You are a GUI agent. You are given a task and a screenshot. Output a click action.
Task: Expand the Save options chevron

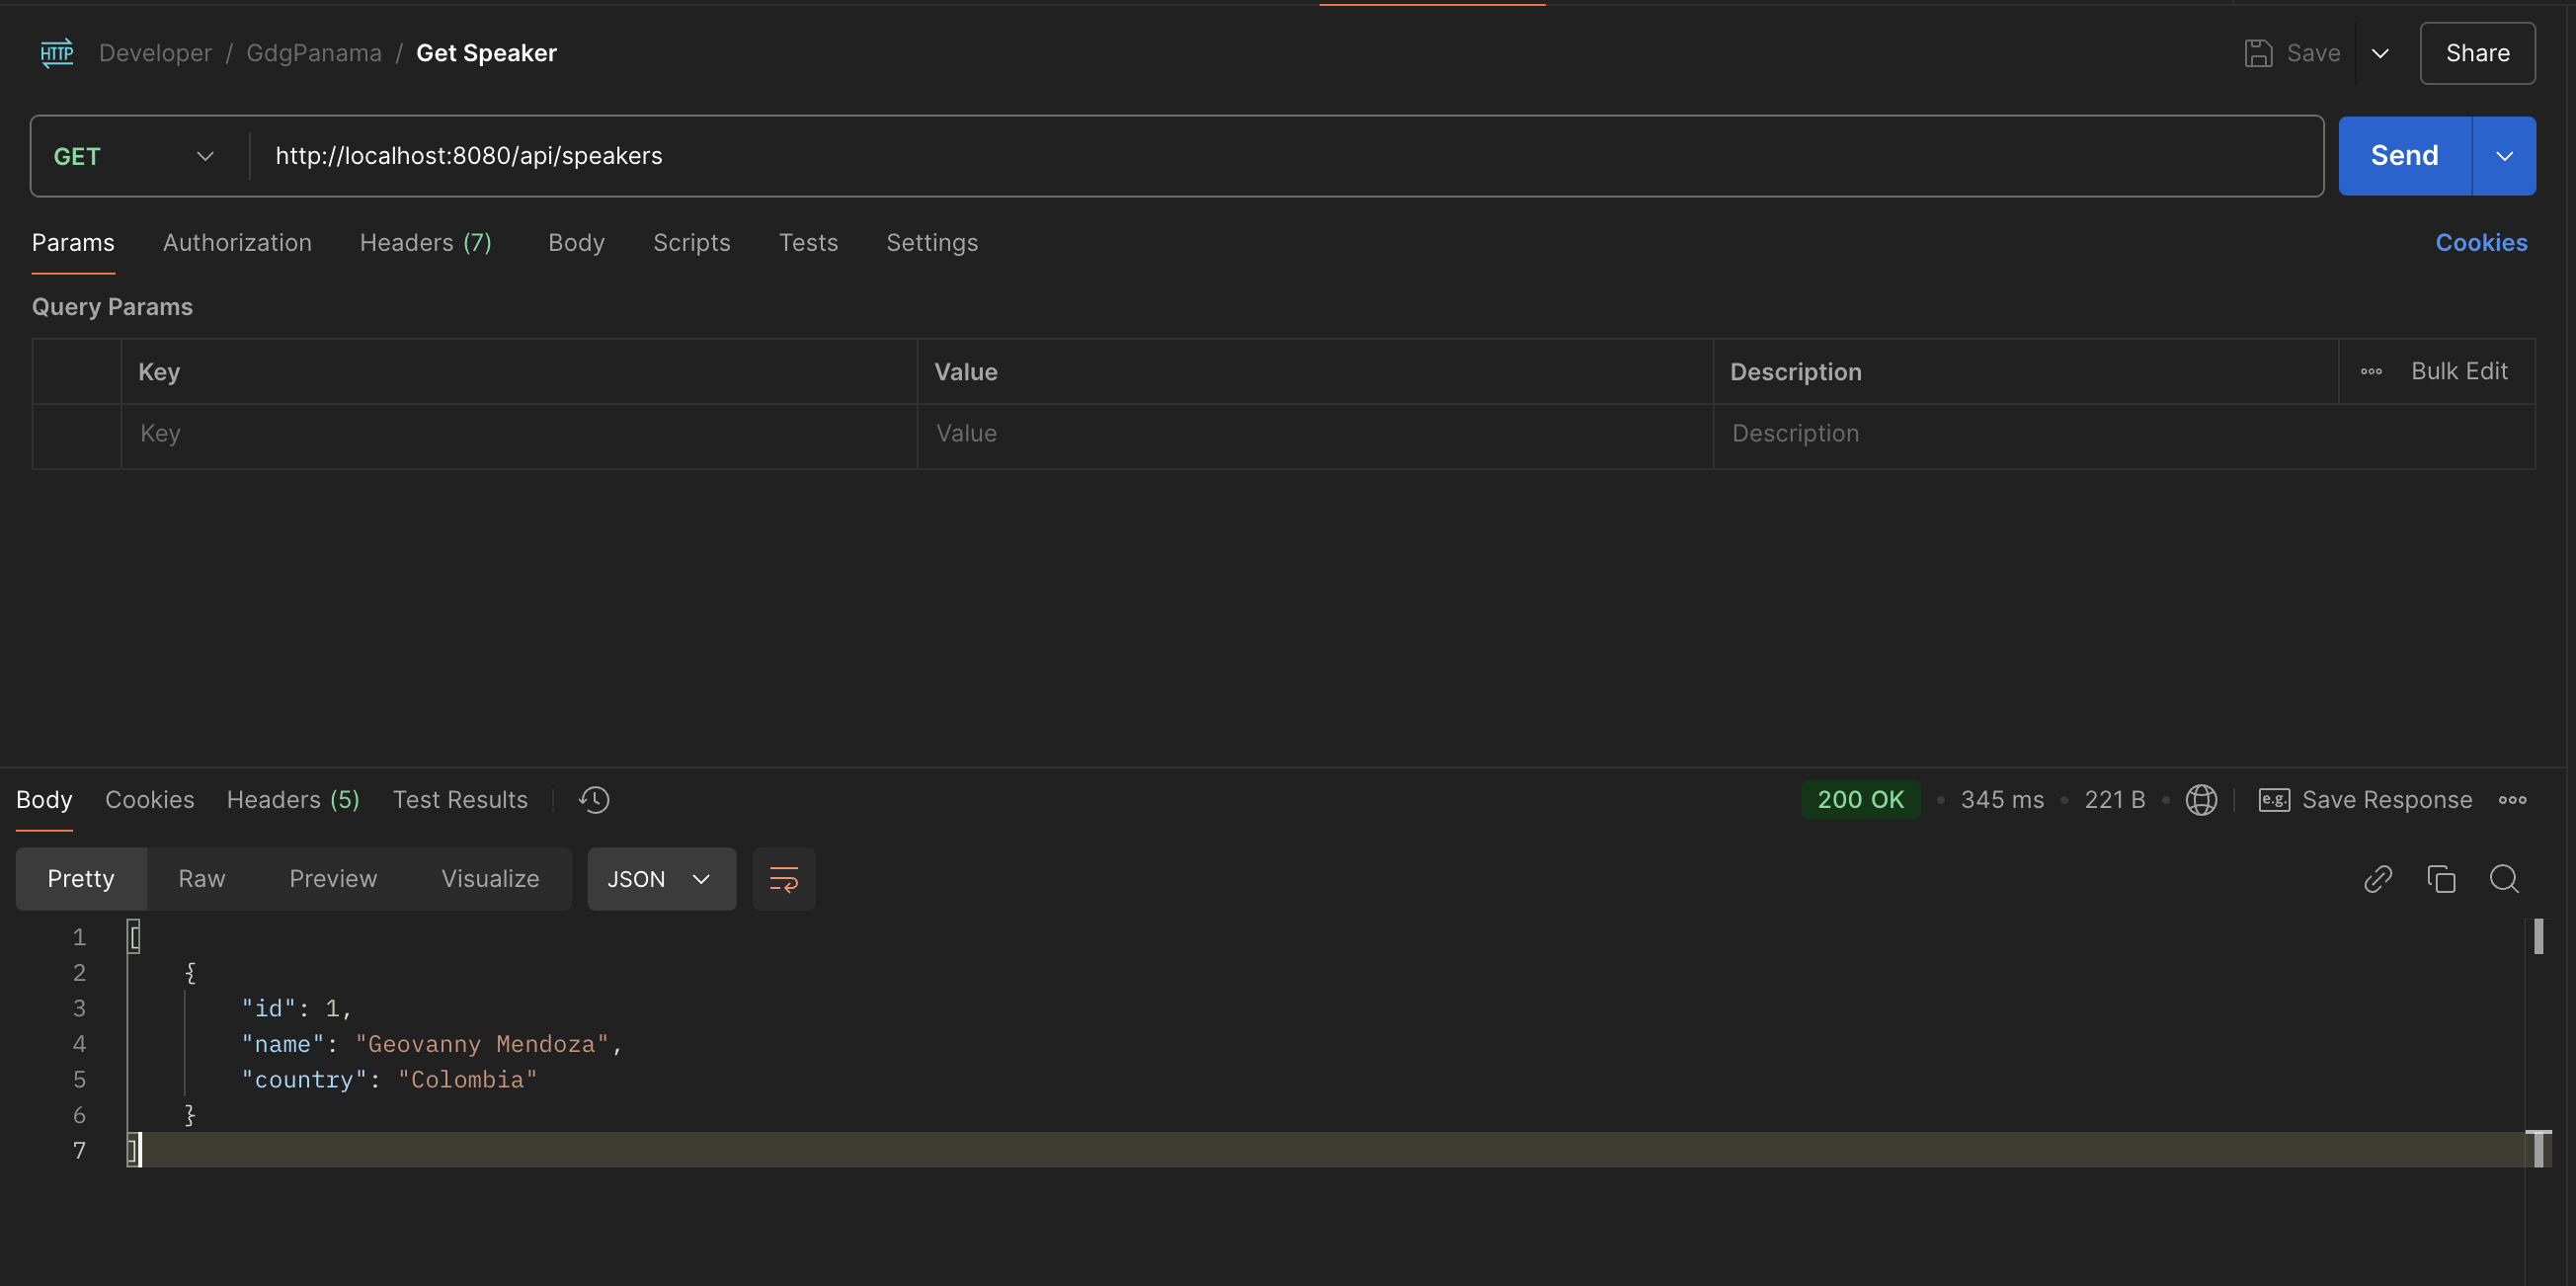point(2381,53)
